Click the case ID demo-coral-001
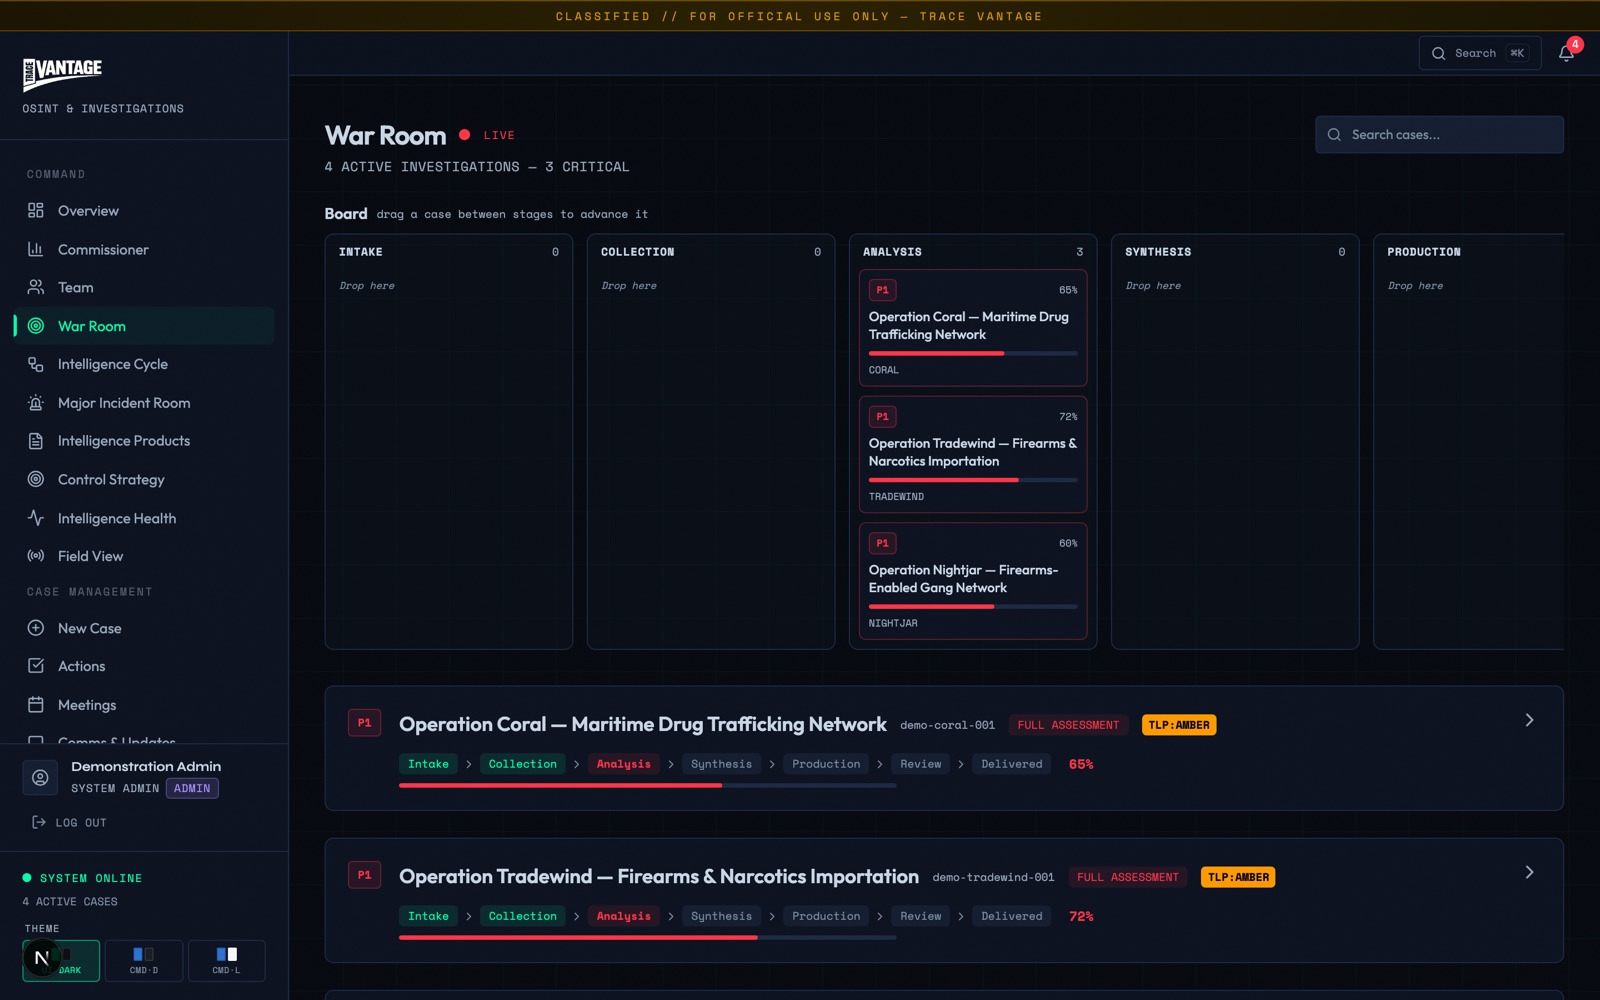 point(947,725)
